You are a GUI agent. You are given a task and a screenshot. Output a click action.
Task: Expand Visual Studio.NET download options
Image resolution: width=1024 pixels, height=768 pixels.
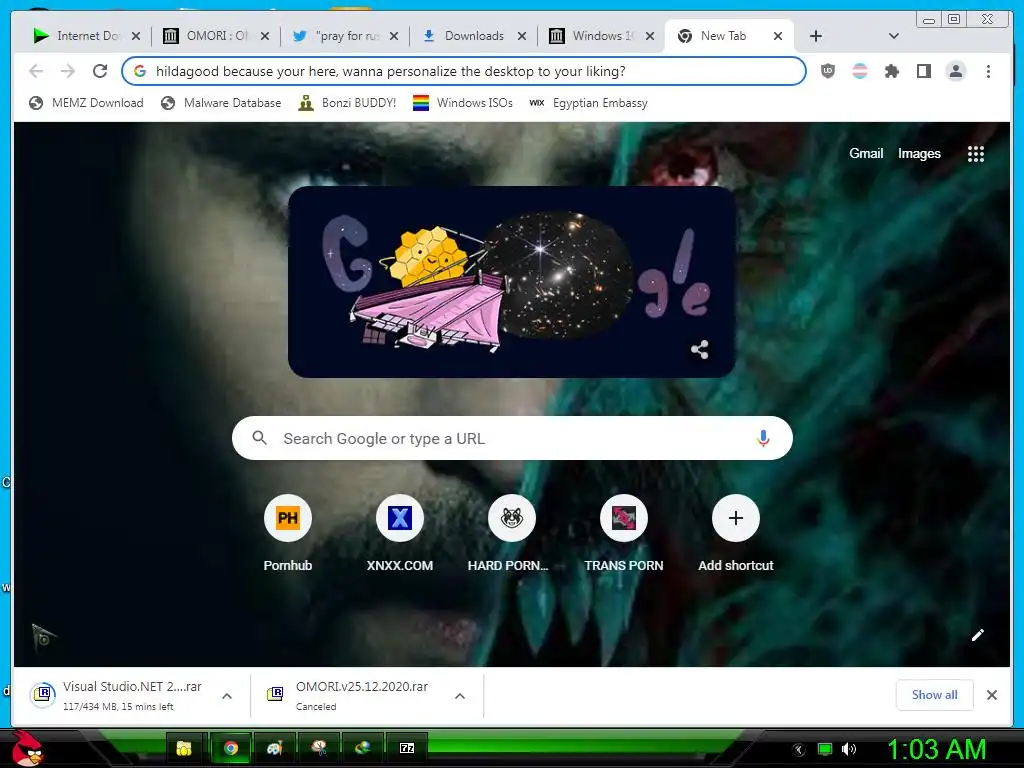point(227,696)
